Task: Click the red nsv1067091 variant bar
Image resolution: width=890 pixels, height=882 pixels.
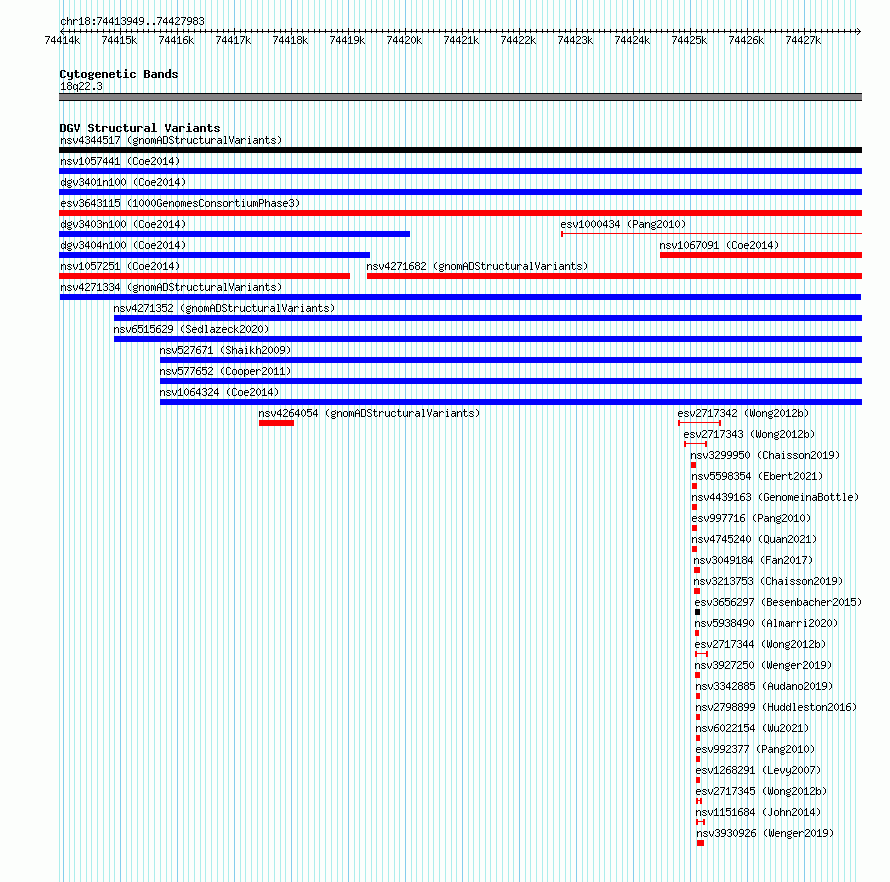Action: (x=761, y=255)
